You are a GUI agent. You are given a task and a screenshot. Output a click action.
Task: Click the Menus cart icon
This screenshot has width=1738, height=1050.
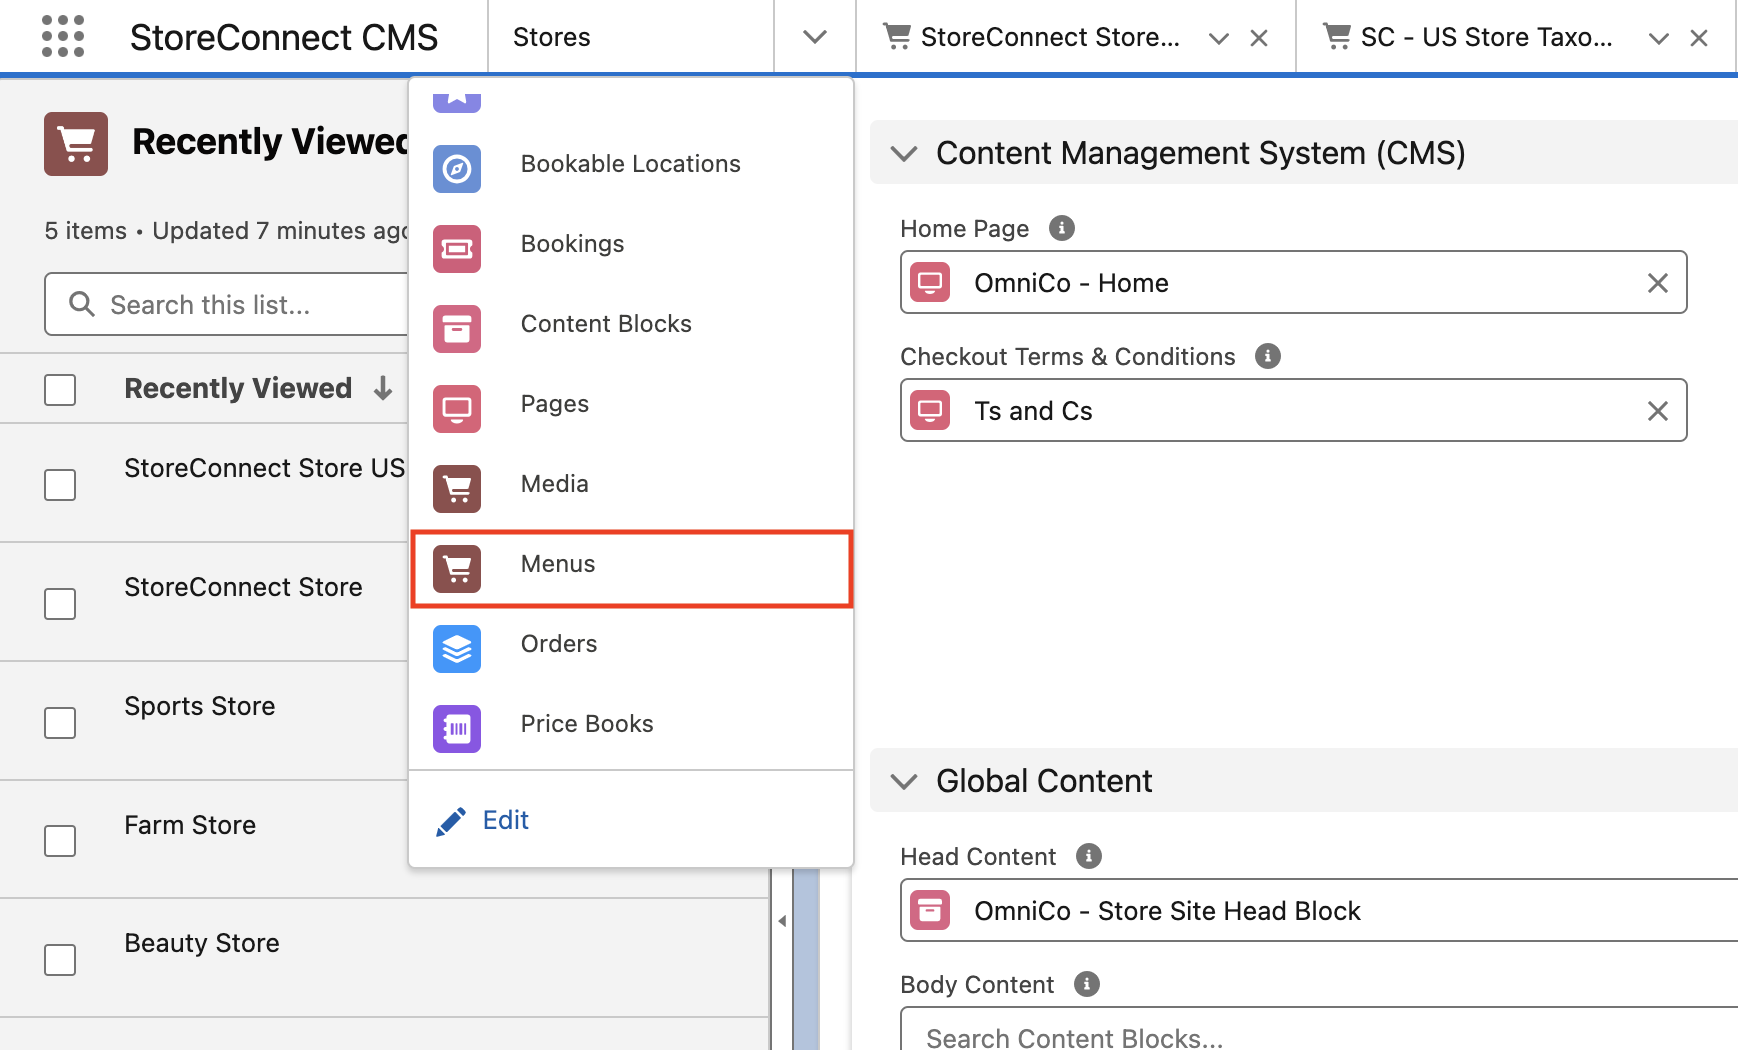click(x=457, y=569)
